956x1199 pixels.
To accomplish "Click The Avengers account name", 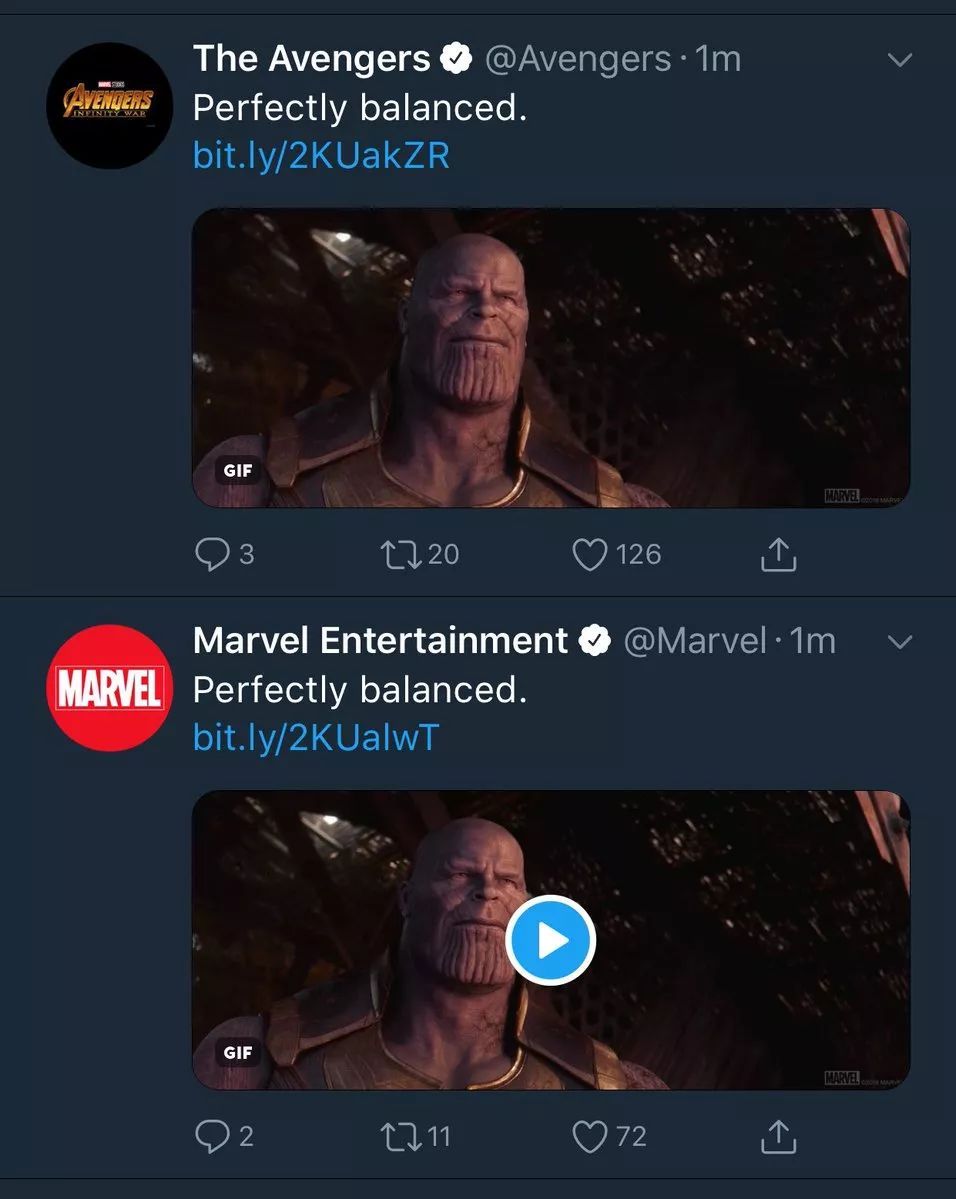I will click(311, 59).
